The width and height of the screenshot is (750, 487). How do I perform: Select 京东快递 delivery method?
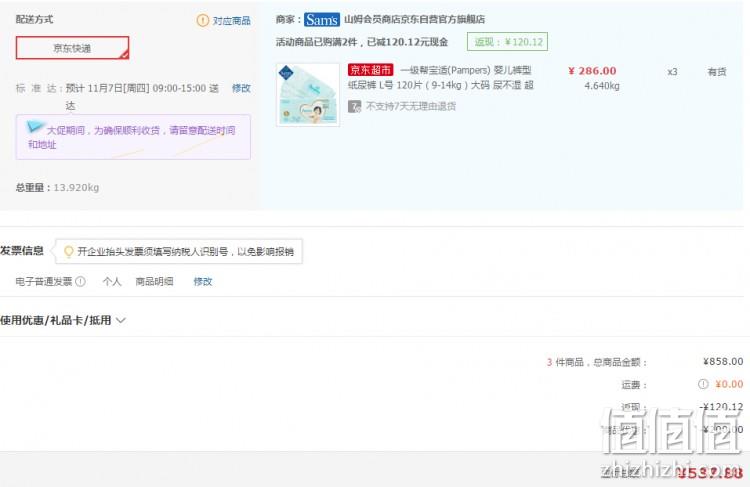click(72, 48)
